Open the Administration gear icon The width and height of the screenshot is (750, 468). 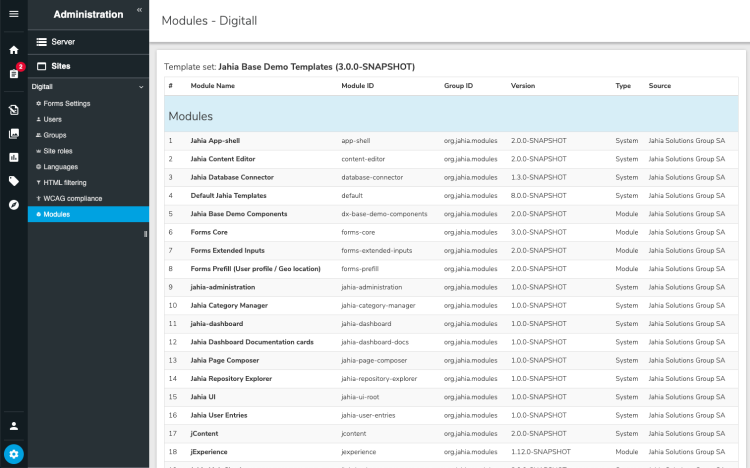click(x=14, y=454)
